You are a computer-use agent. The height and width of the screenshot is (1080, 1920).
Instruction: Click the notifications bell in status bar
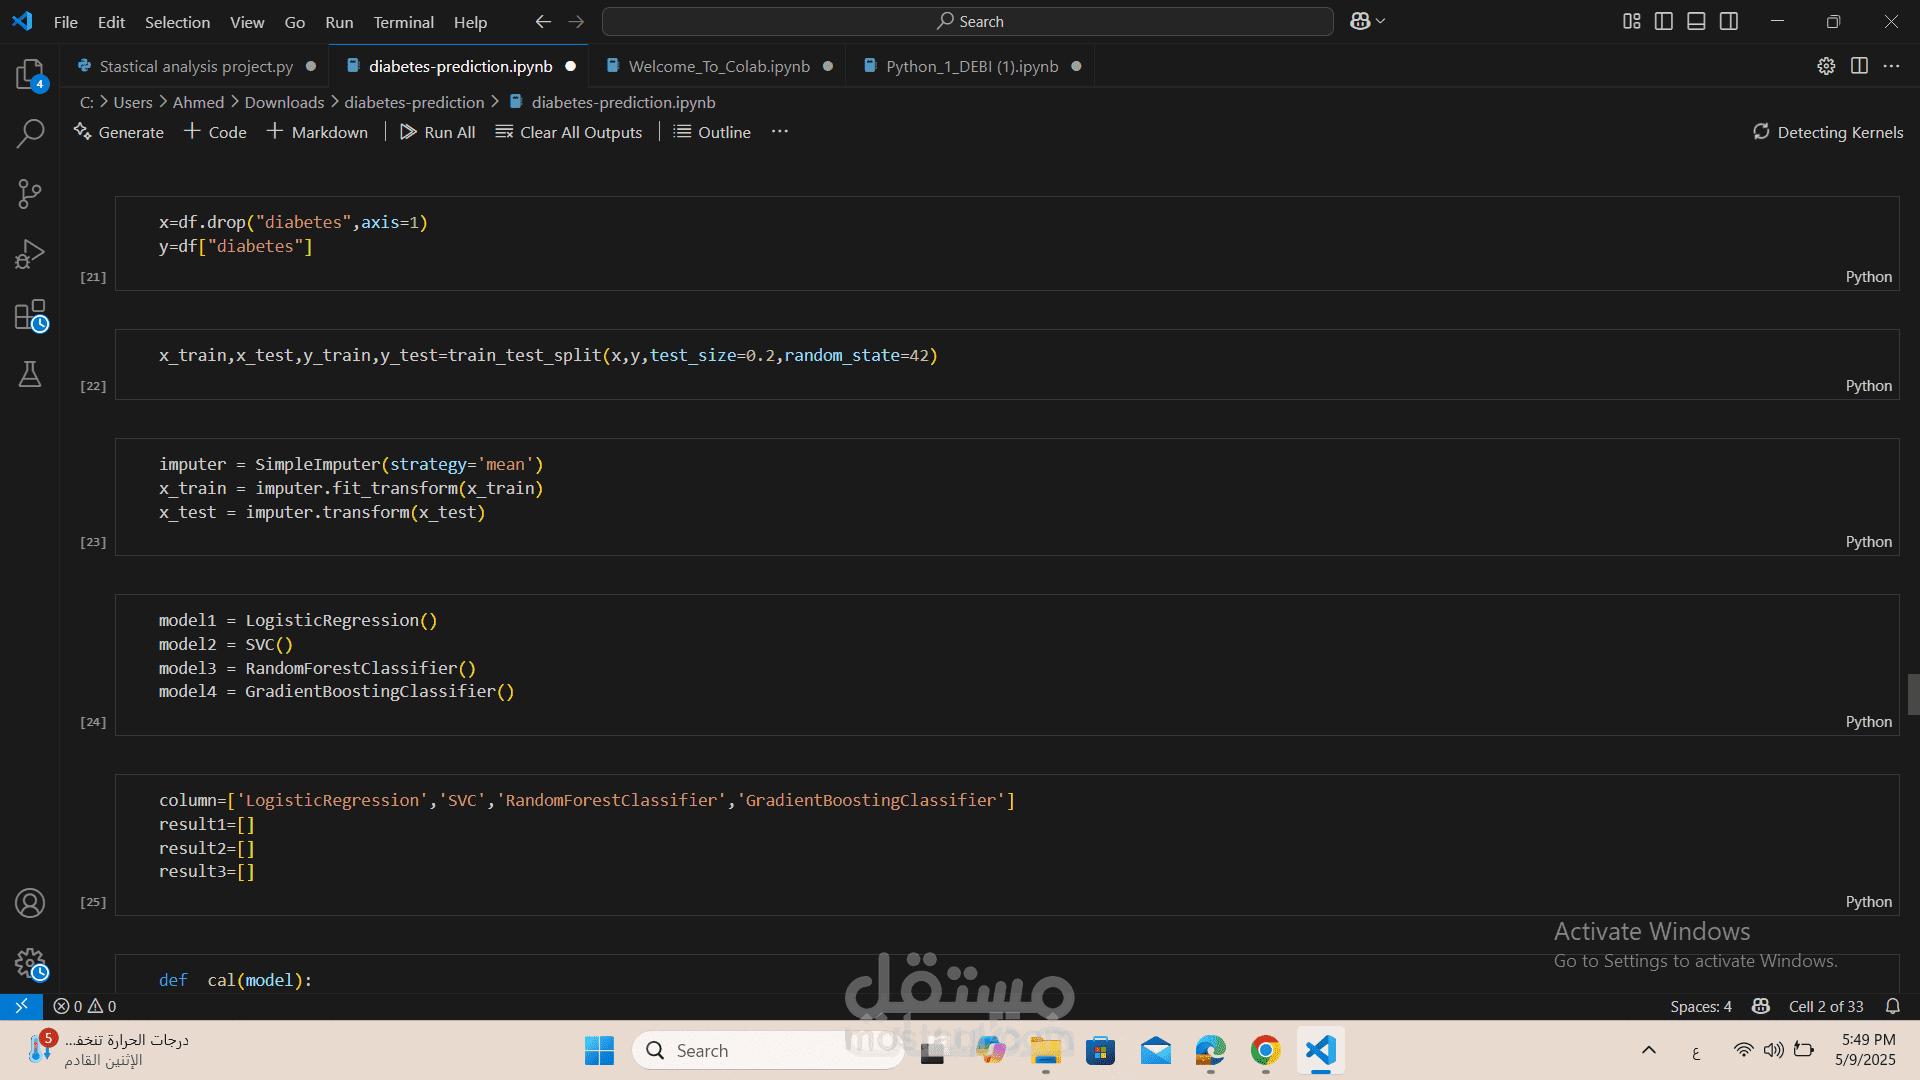1893,1006
